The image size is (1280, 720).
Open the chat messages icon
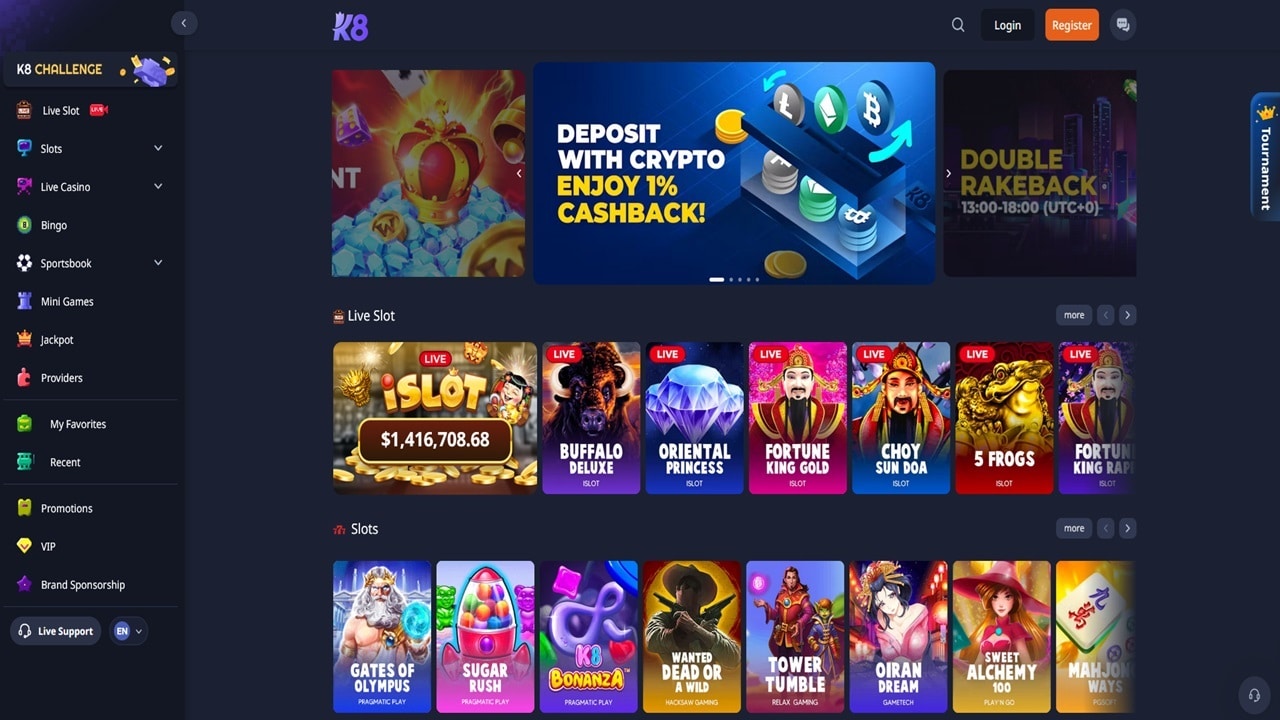coord(1123,25)
